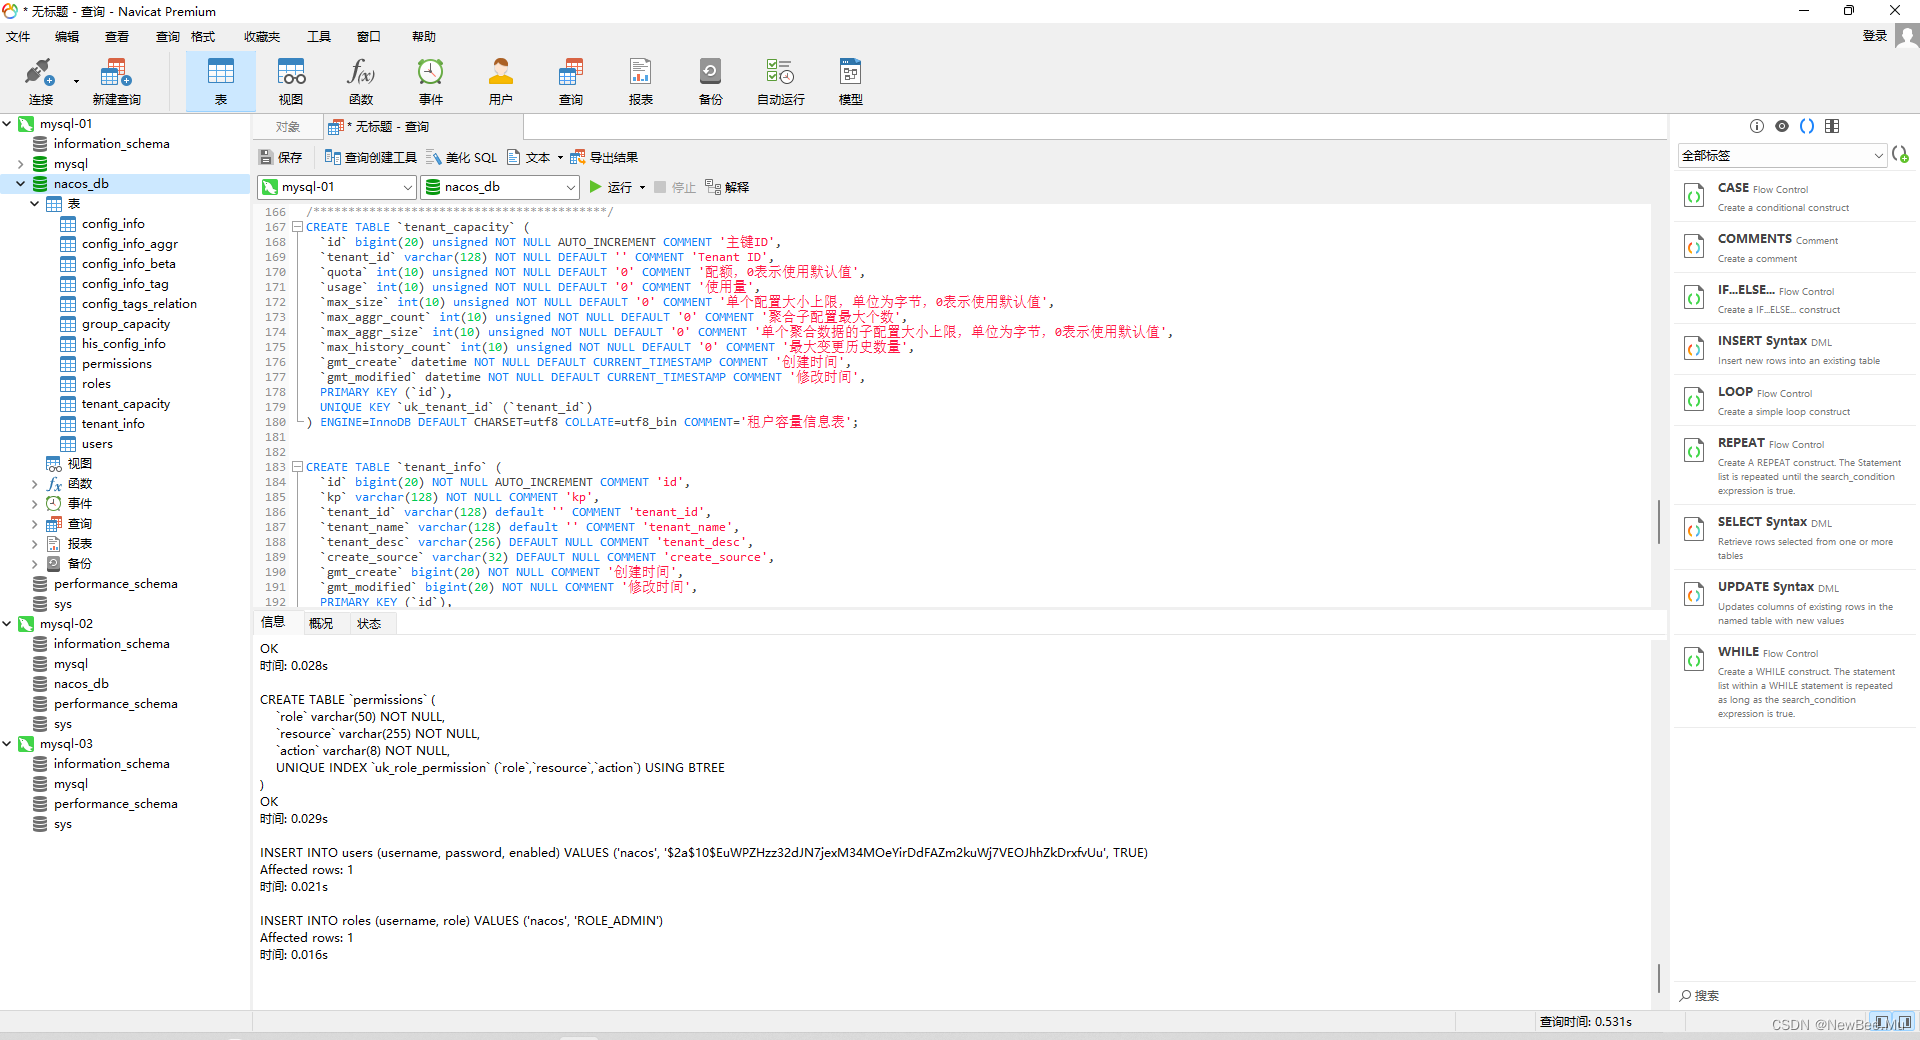Click the SQL editor vertical scrollbar

pos(1659,521)
